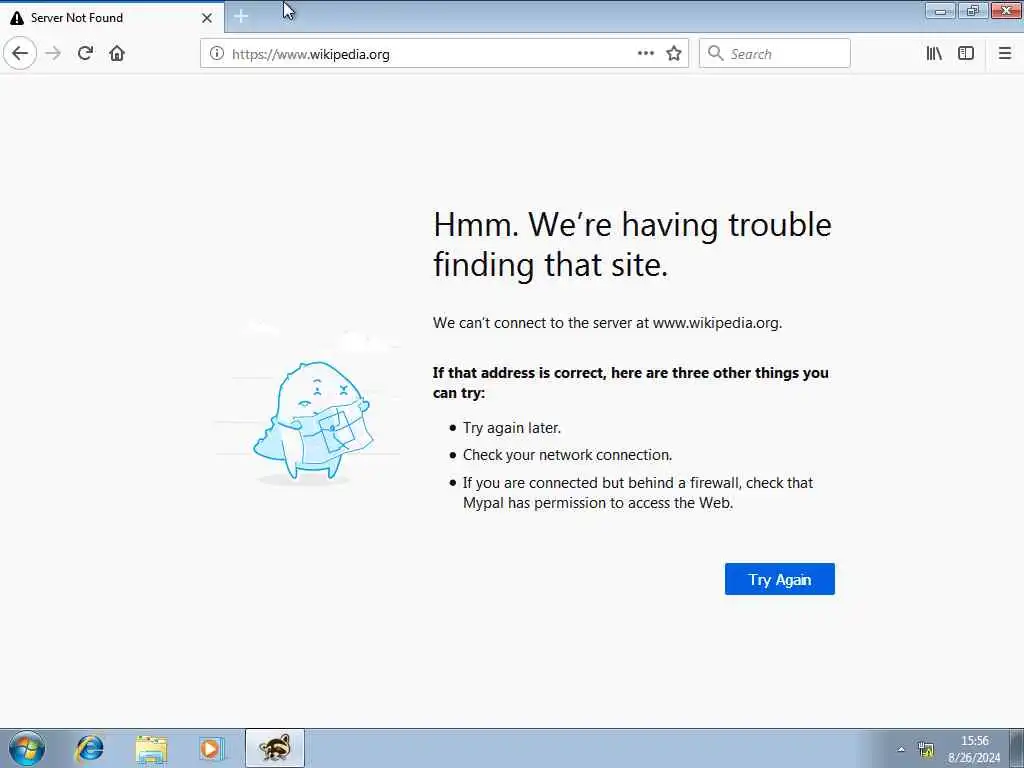Click 'Check your network connection.' text
Screen dimensions: 1024x768
pyautogui.click(x=568, y=455)
